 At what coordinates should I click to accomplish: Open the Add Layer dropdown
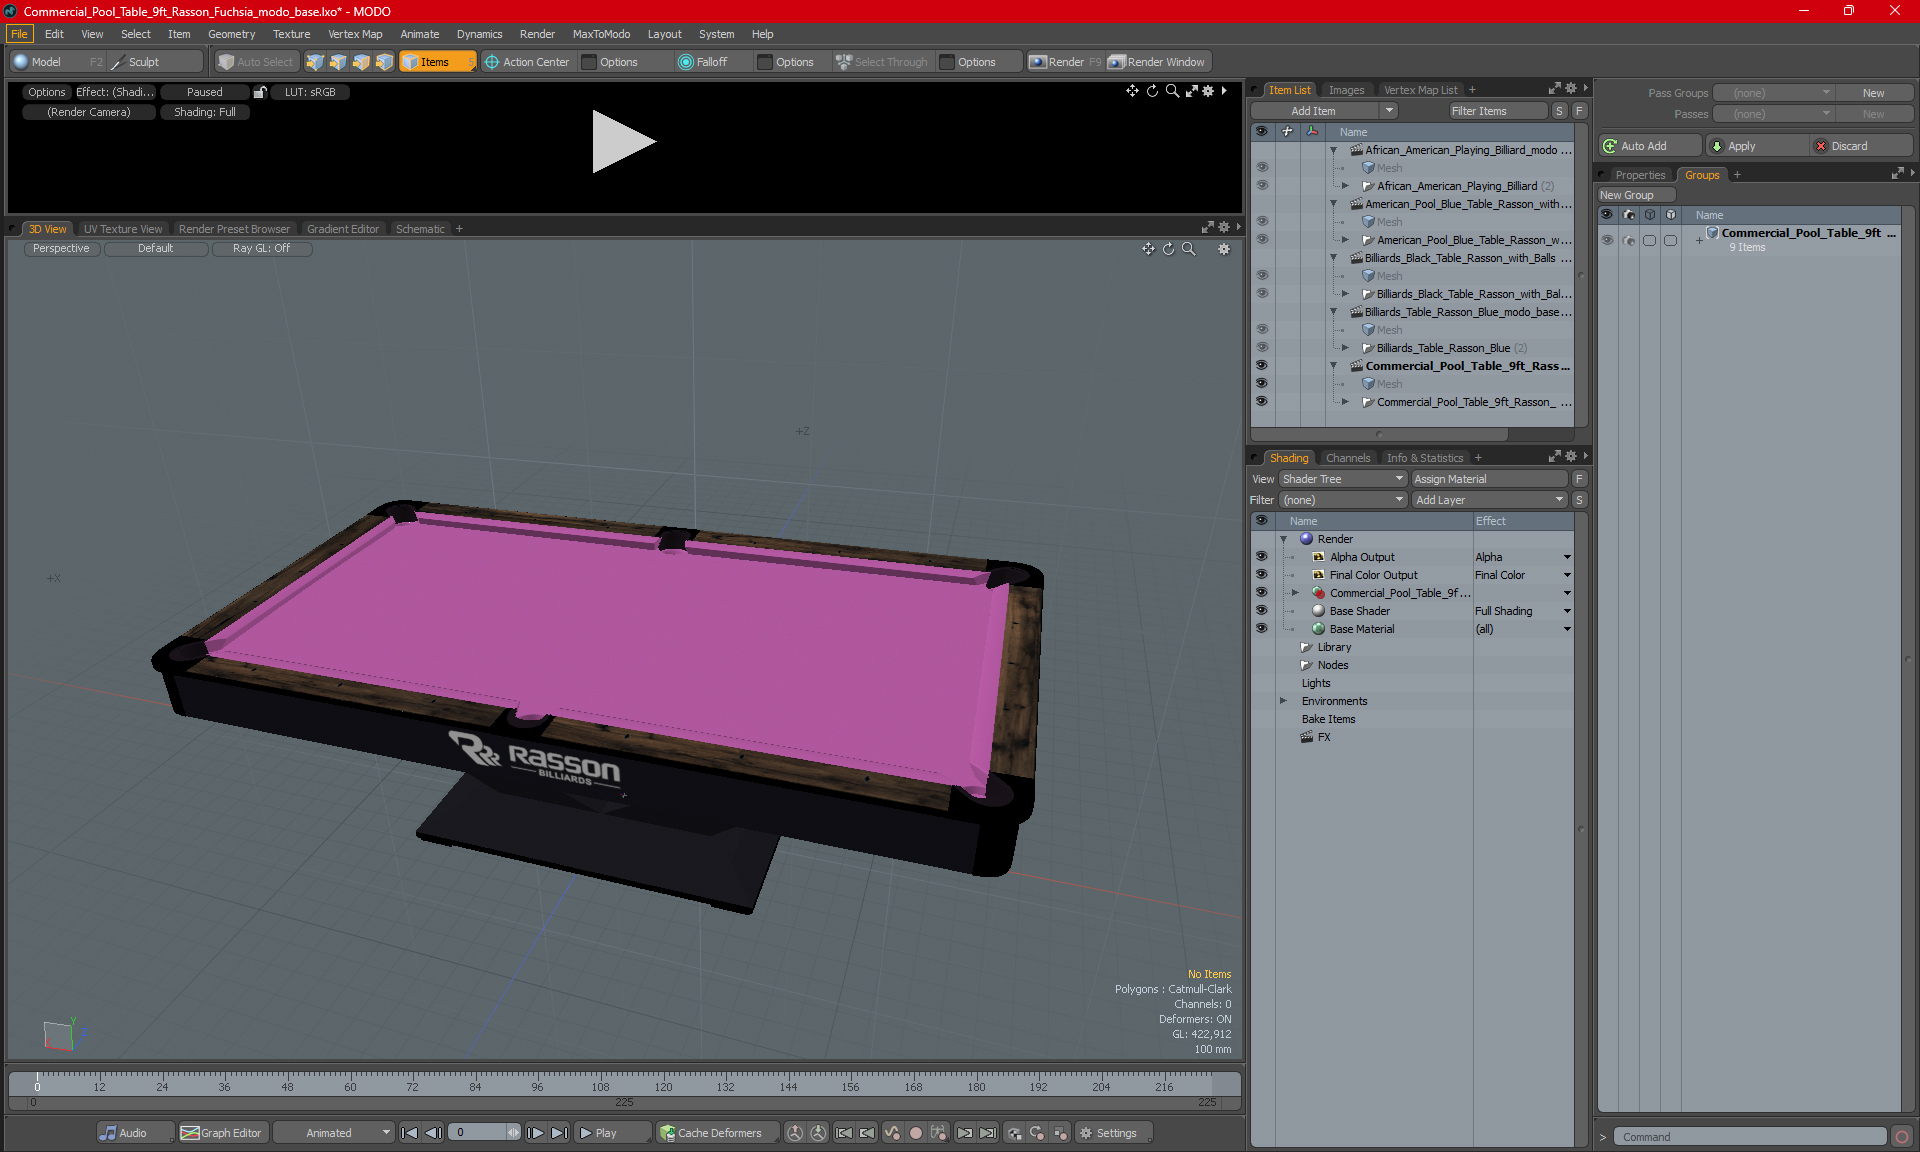(1489, 500)
